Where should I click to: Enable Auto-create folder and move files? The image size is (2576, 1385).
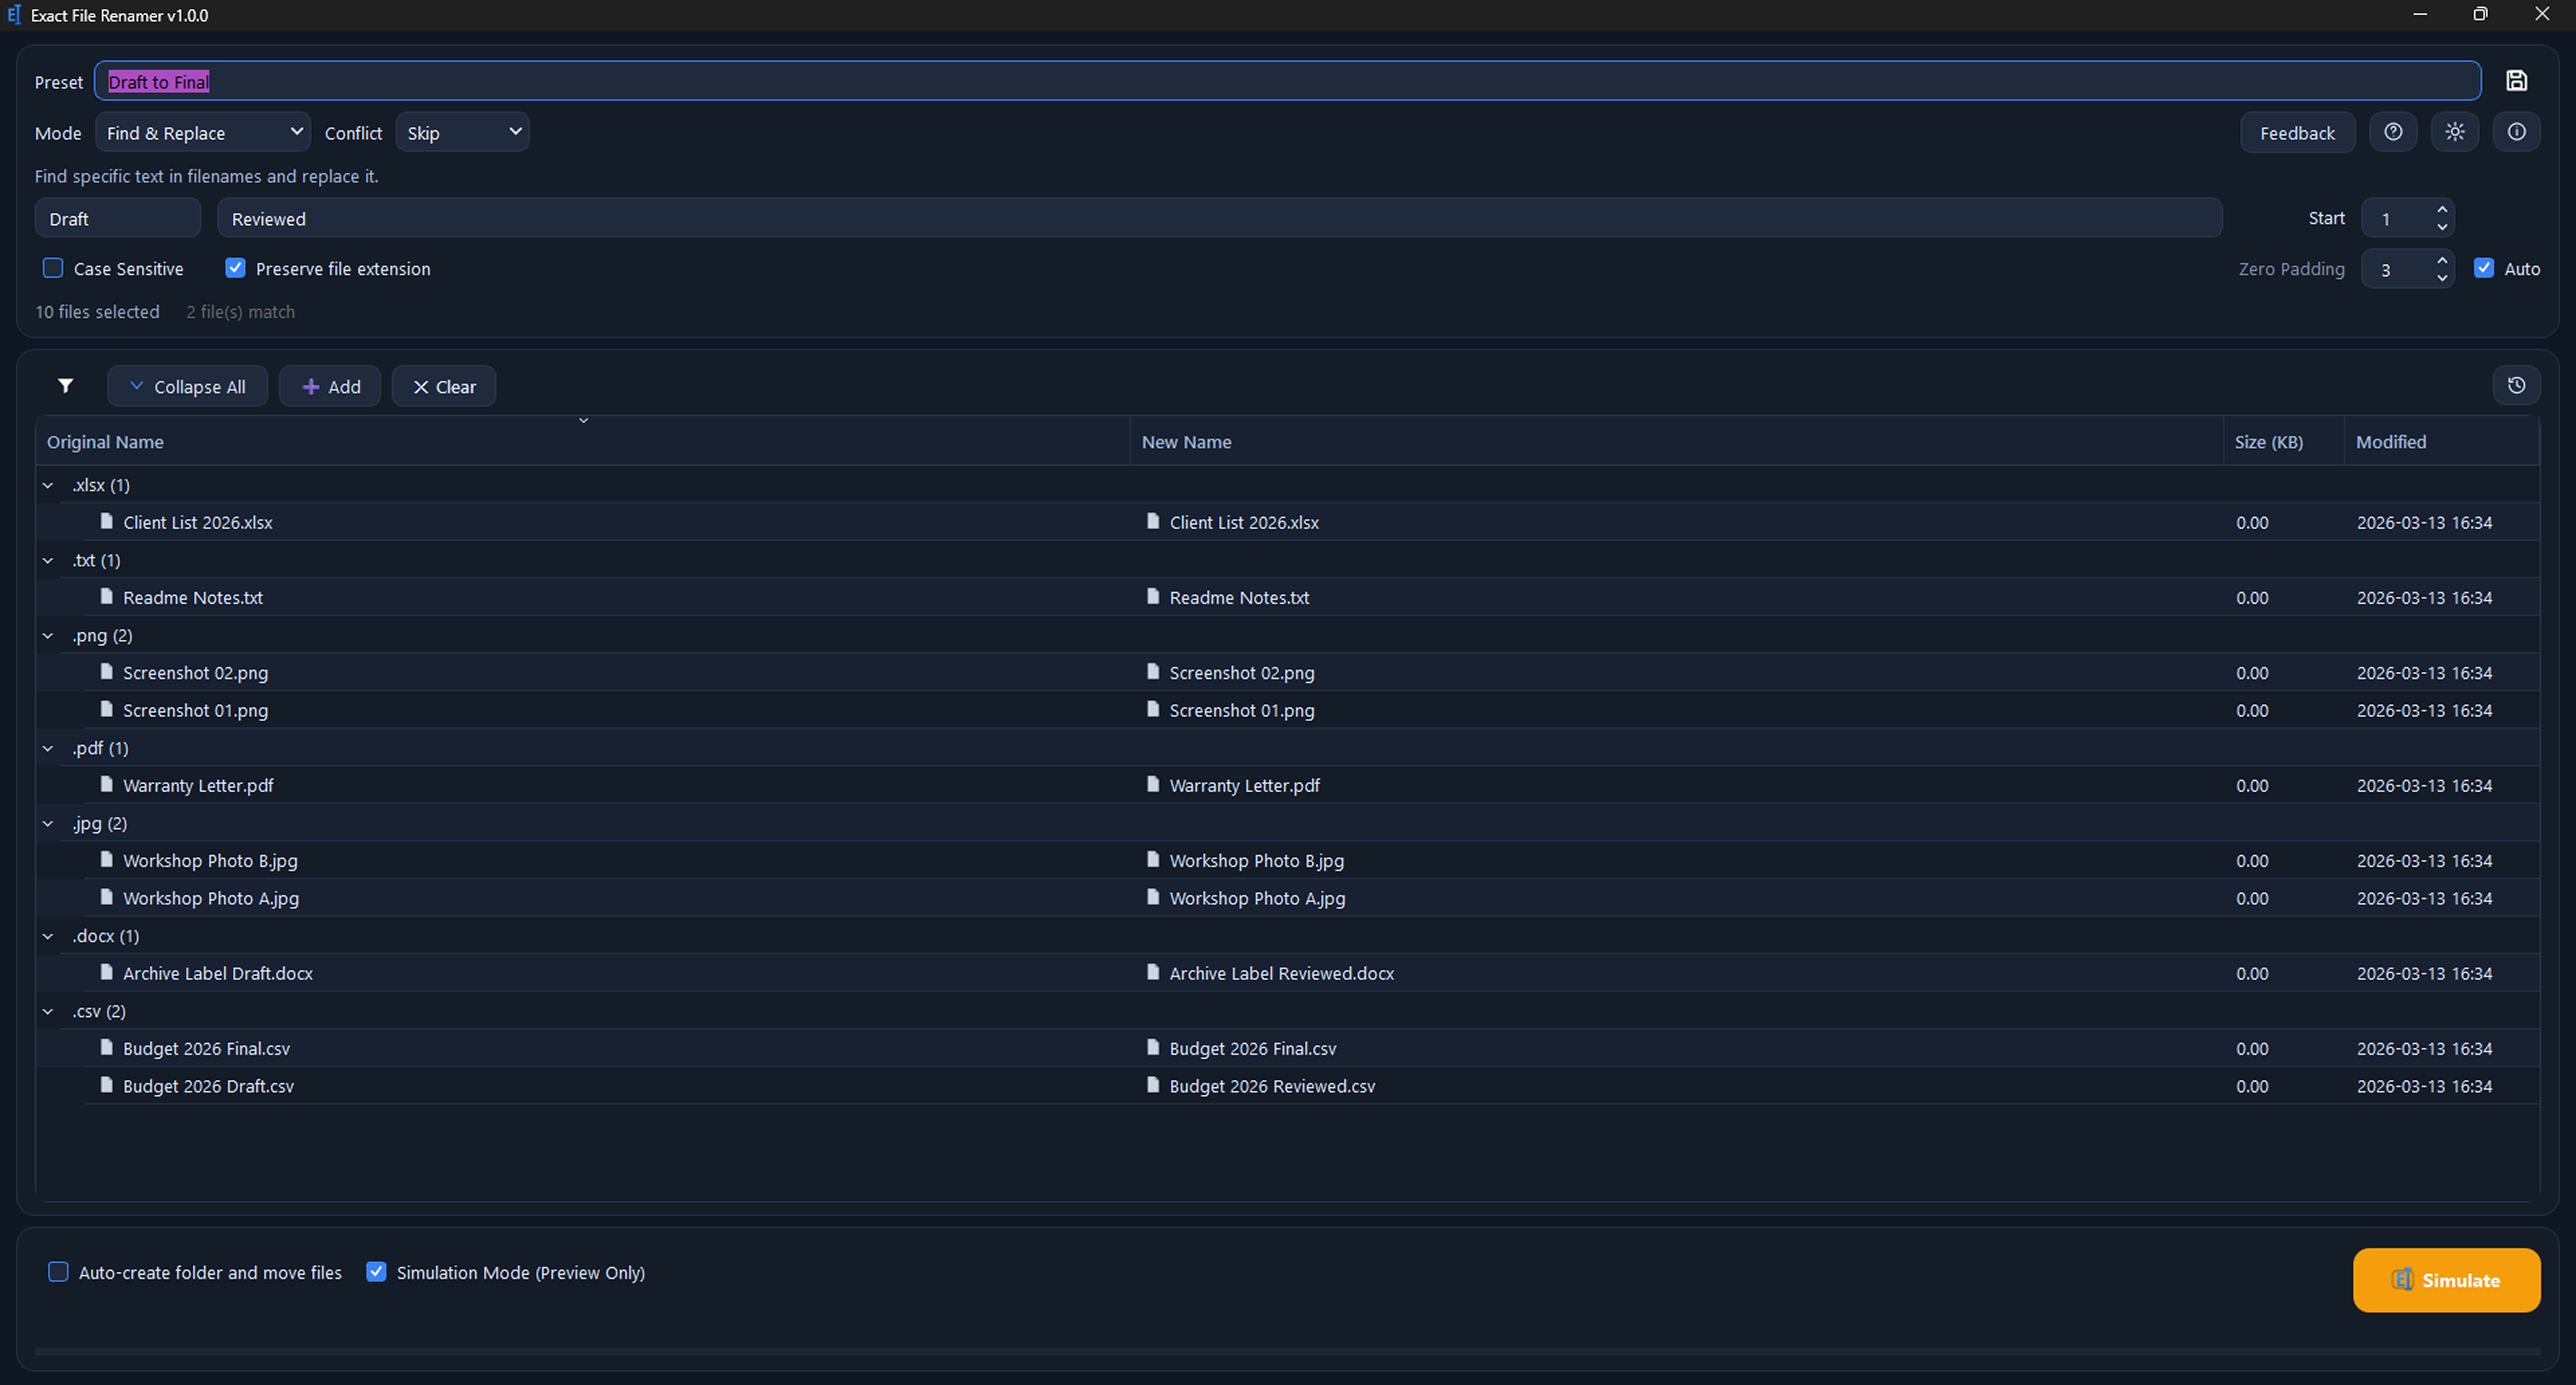[x=58, y=1272]
